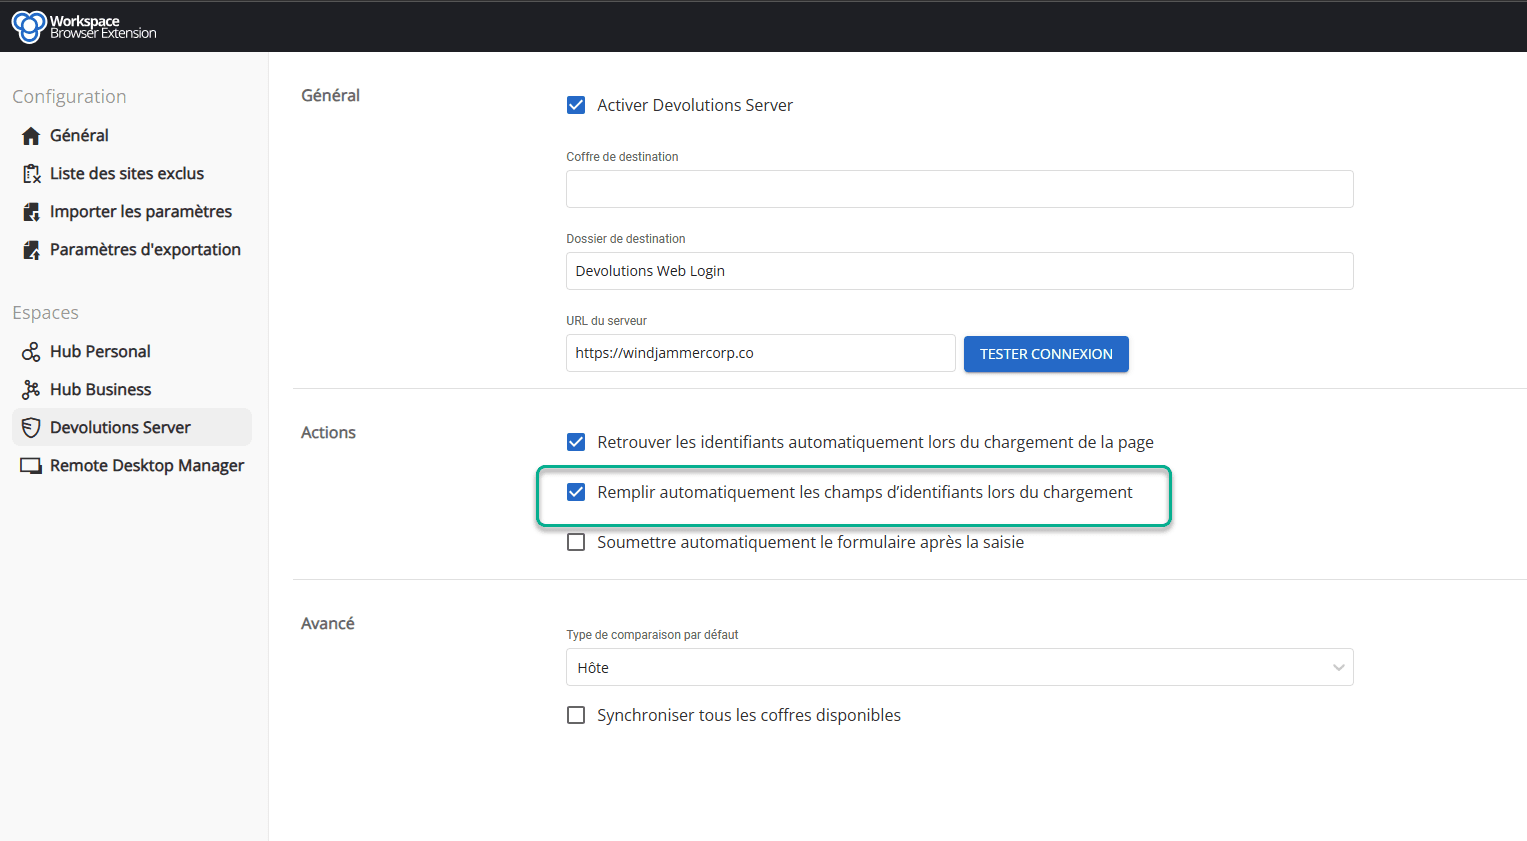The image size is (1527, 841).
Task: Open Liste des sites exclus page
Action: [x=127, y=174]
